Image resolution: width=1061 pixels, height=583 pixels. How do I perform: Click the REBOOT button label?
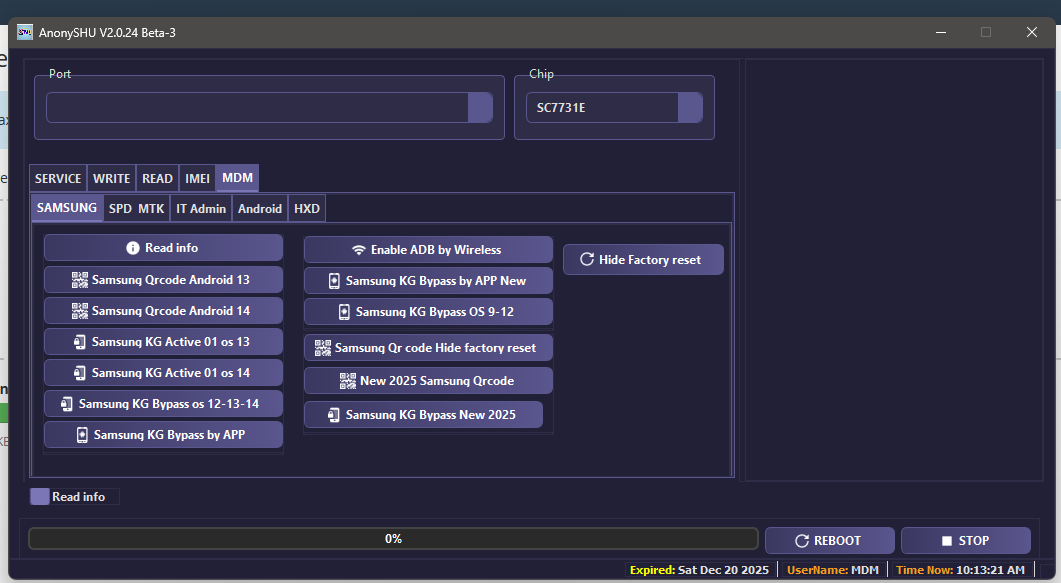(x=838, y=541)
